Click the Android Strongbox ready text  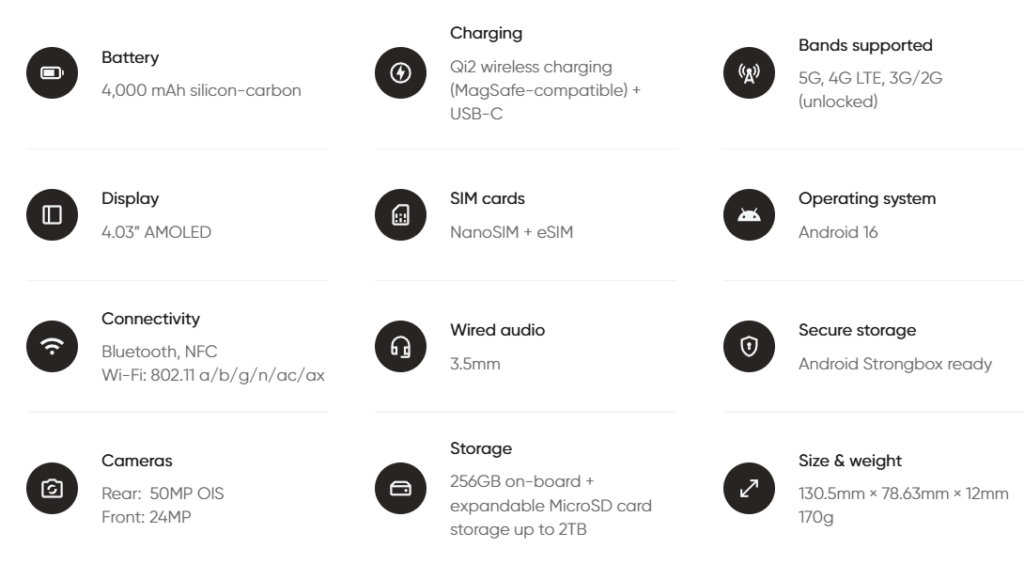click(895, 364)
